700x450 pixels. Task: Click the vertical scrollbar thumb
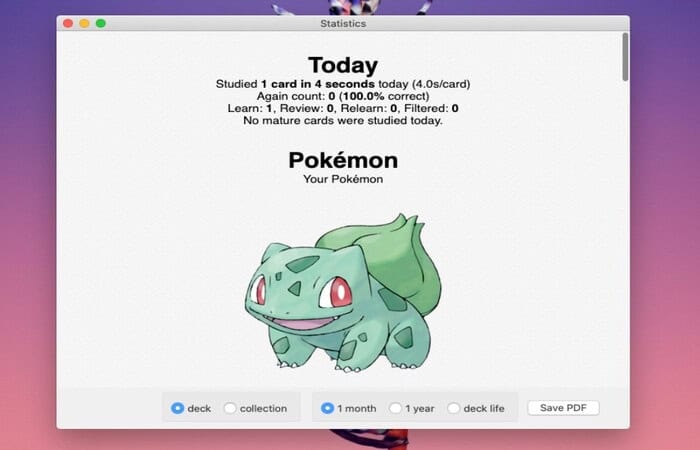625,57
